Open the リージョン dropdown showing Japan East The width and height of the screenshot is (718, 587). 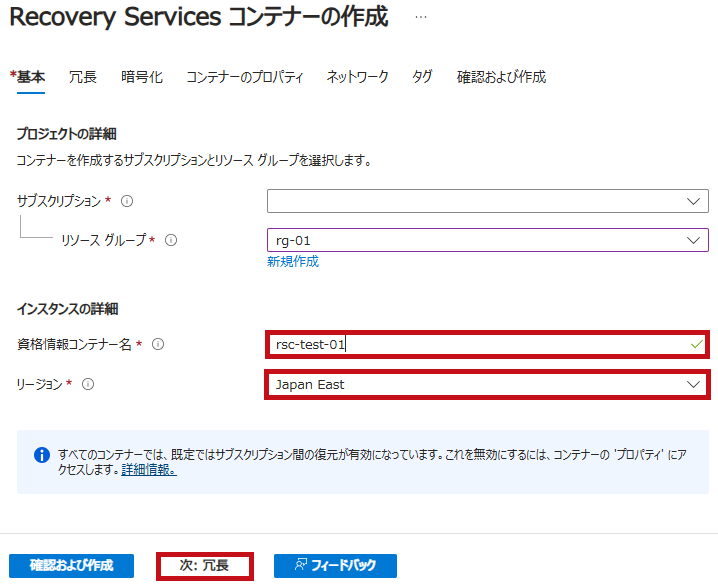coord(488,384)
